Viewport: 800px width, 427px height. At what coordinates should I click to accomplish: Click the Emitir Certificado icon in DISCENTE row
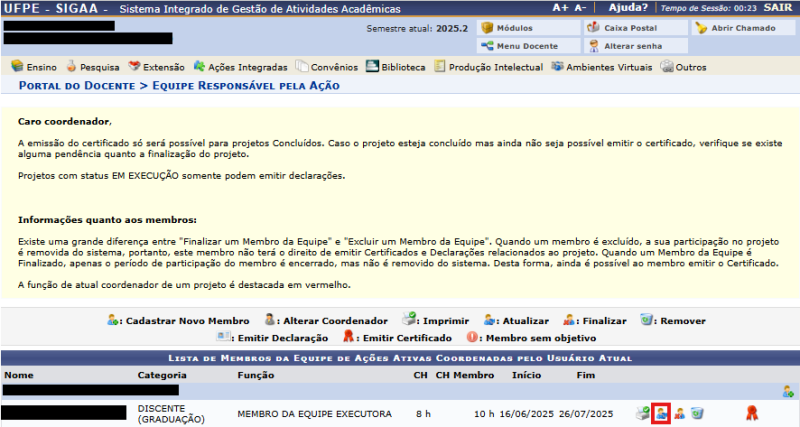[x=752, y=412]
